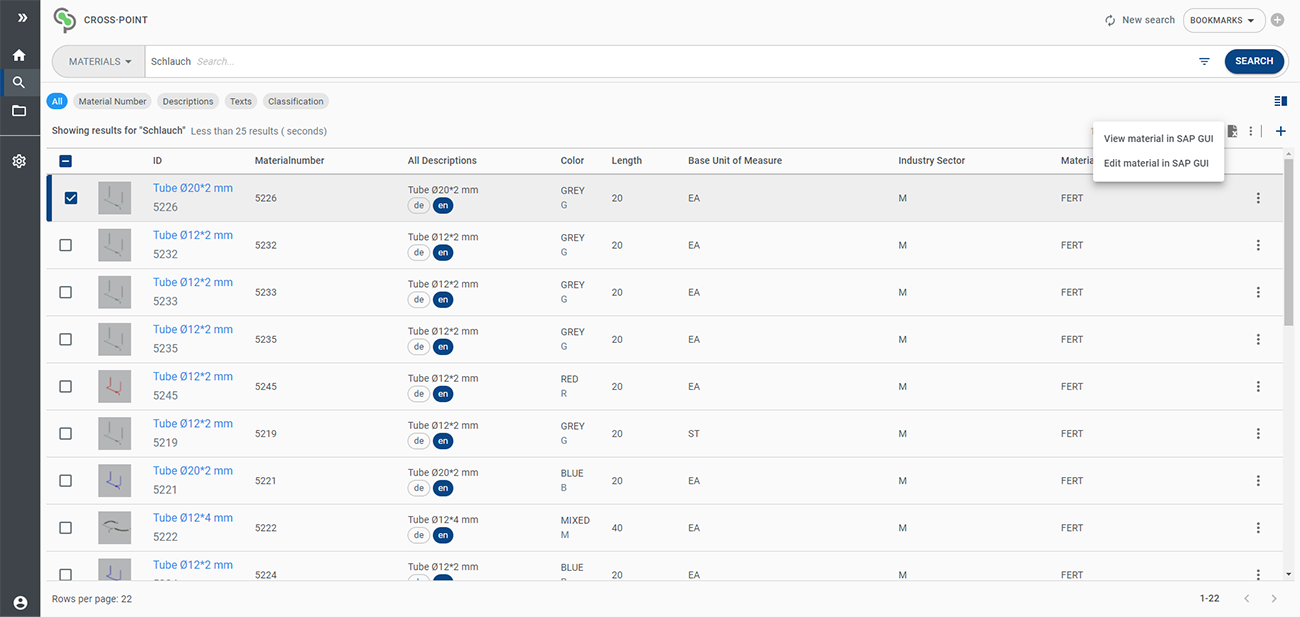Open the row actions menu for 5221
1300x617 pixels.
(1258, 480)
